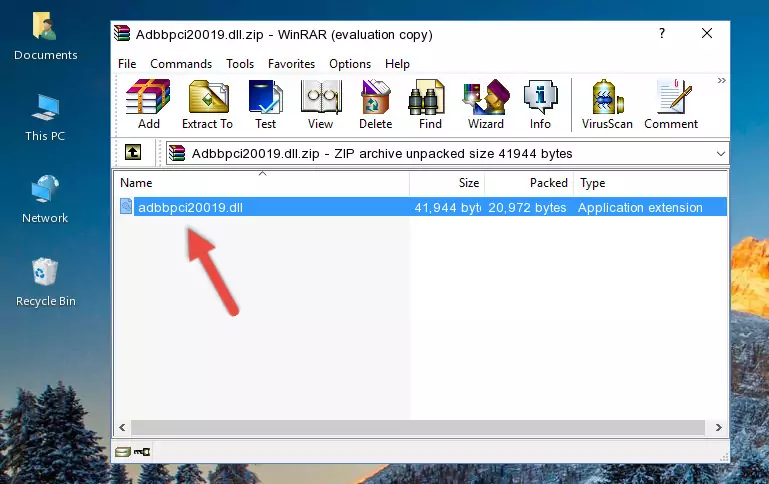Select the Delete toolbar icon
The height and width of the screenshot is (484, 769).
click(376, 104)
